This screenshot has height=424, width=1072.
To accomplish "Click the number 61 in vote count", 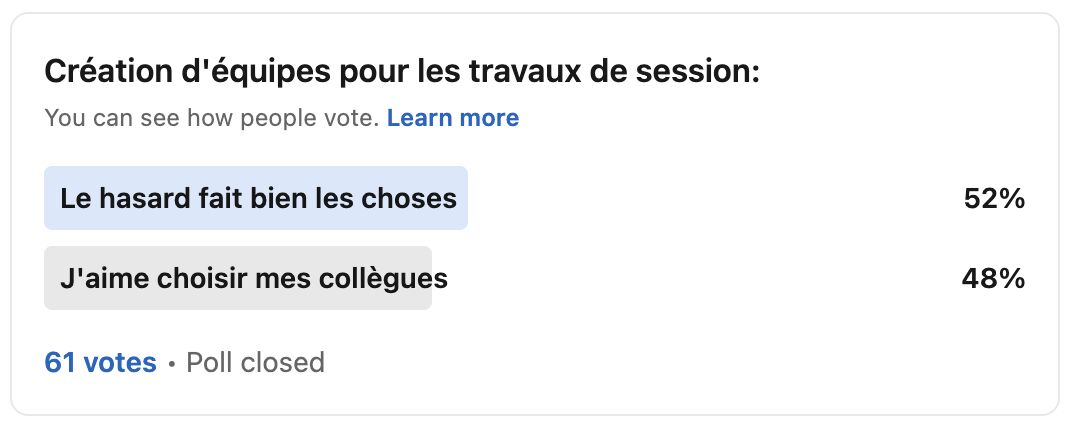I will coord(59,362).
